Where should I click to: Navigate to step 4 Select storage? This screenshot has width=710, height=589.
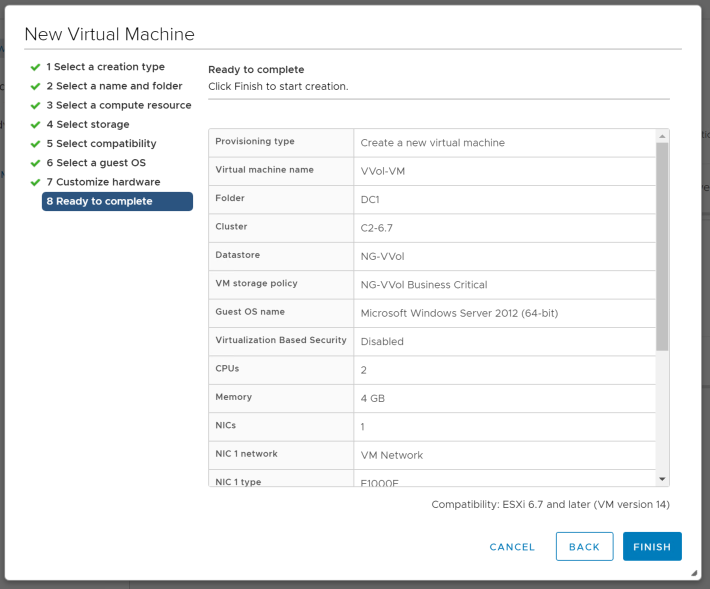87,125
